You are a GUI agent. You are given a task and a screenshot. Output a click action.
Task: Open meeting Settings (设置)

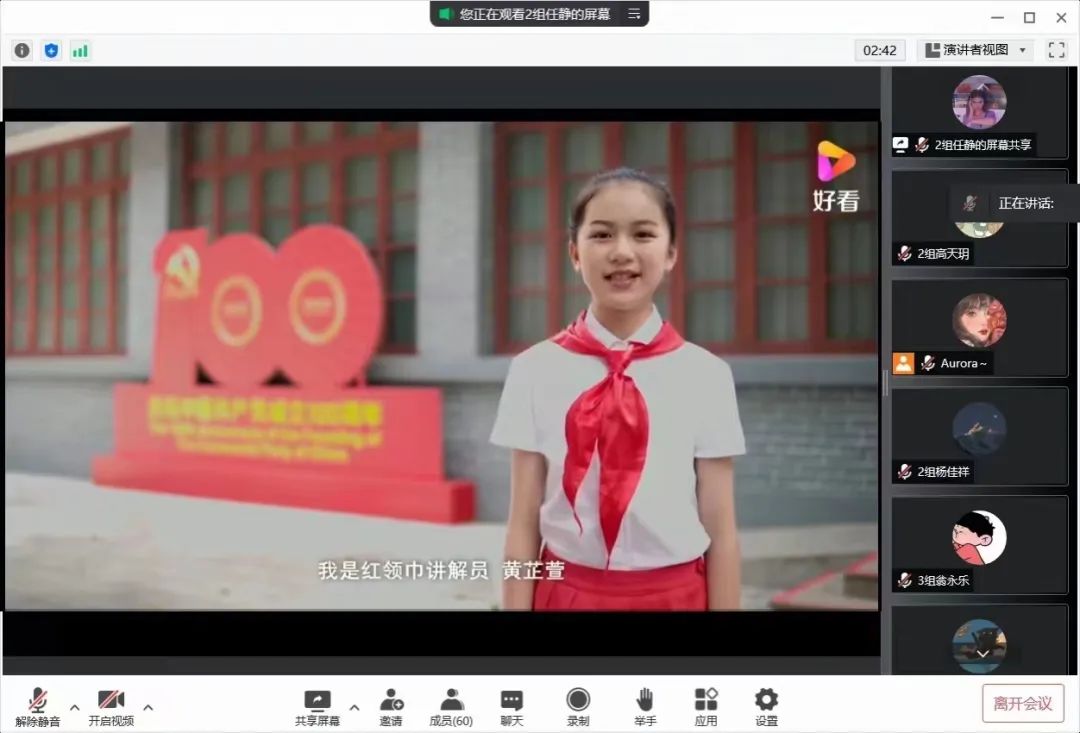tap(766, 707)
